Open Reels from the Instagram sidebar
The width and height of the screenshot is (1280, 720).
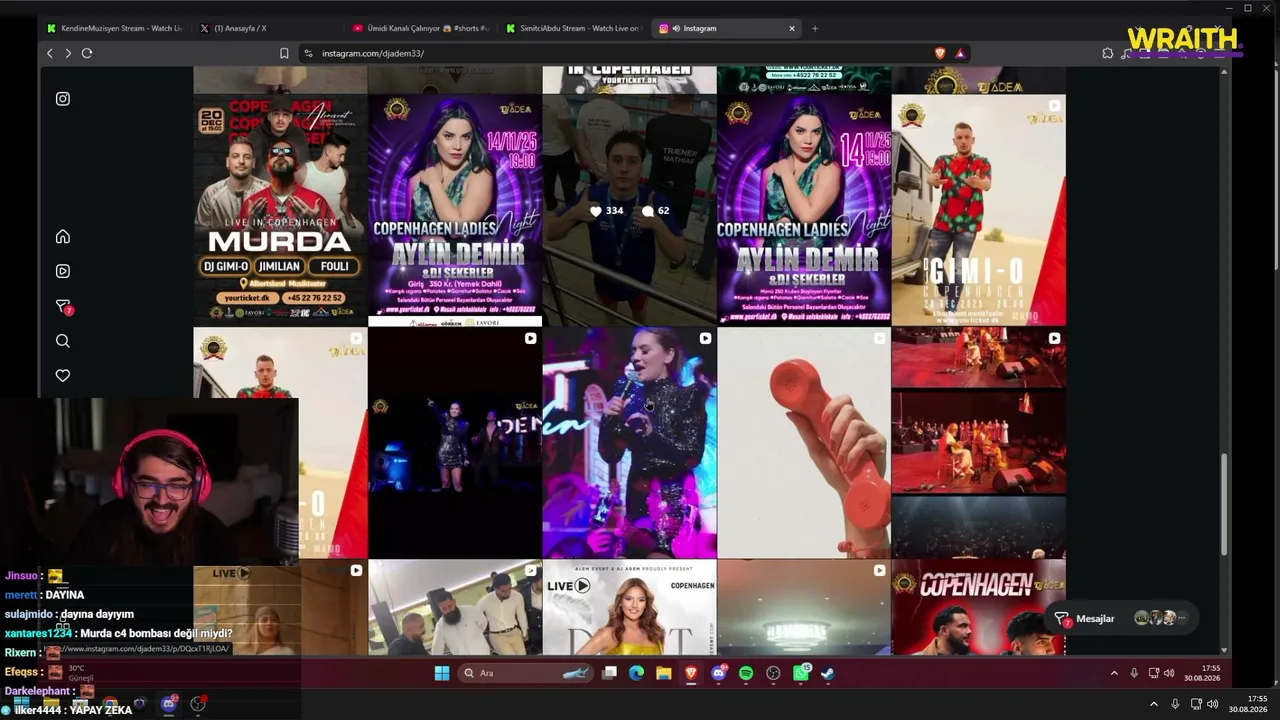coord(63,271)
